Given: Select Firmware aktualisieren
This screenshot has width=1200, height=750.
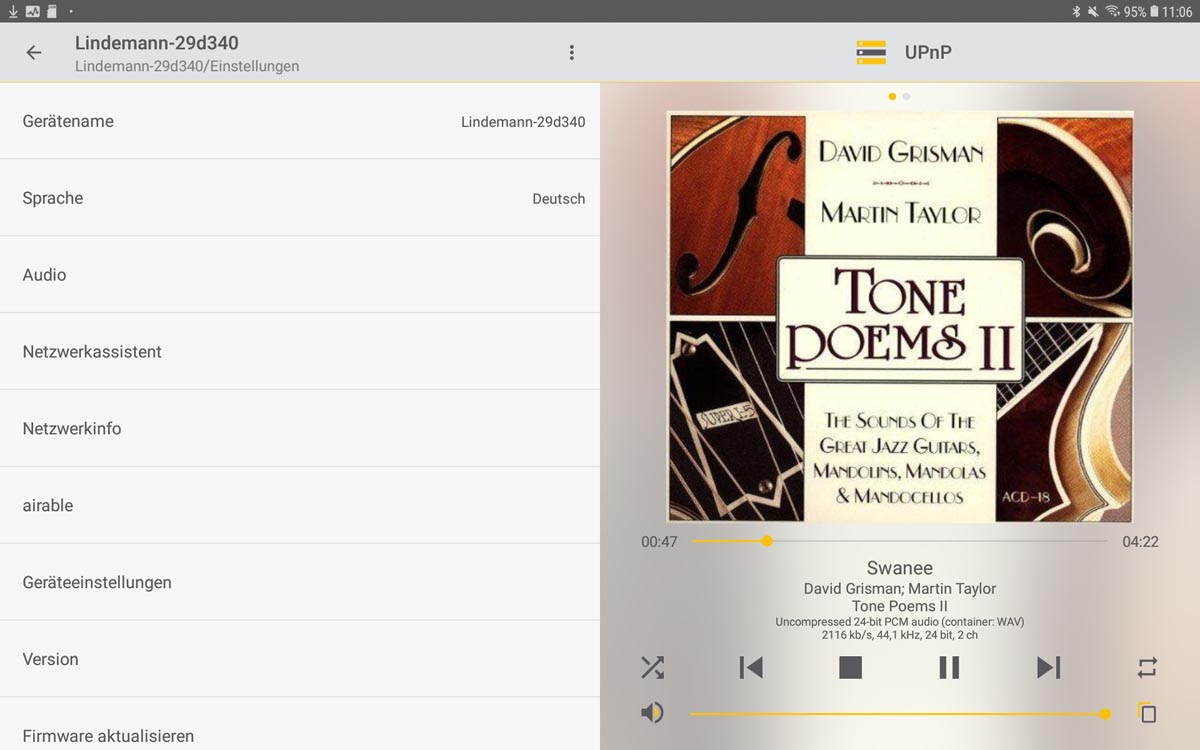Looking at the screenshot, I should click(300, 734).
